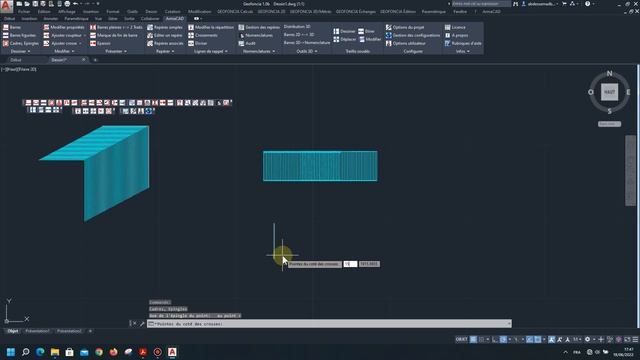Select the Barres tool in the ArmaCAD ribbon
This screenshot has width=640, height=360.
click(x=12, y=27)
